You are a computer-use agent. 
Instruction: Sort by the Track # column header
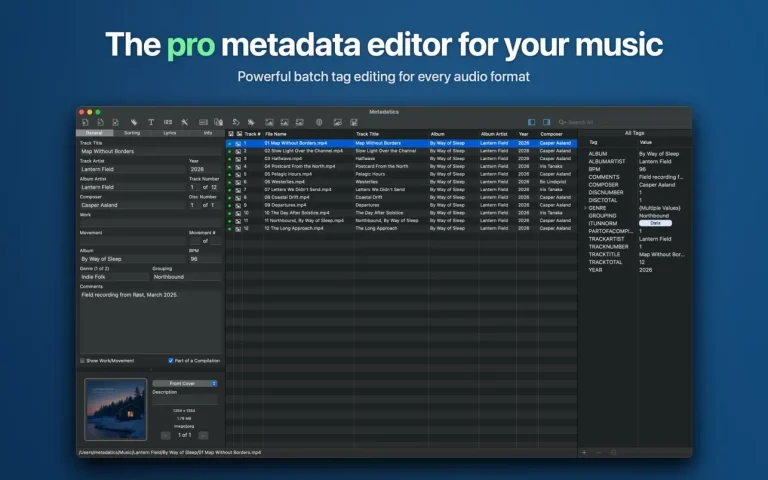click(252, 134)
